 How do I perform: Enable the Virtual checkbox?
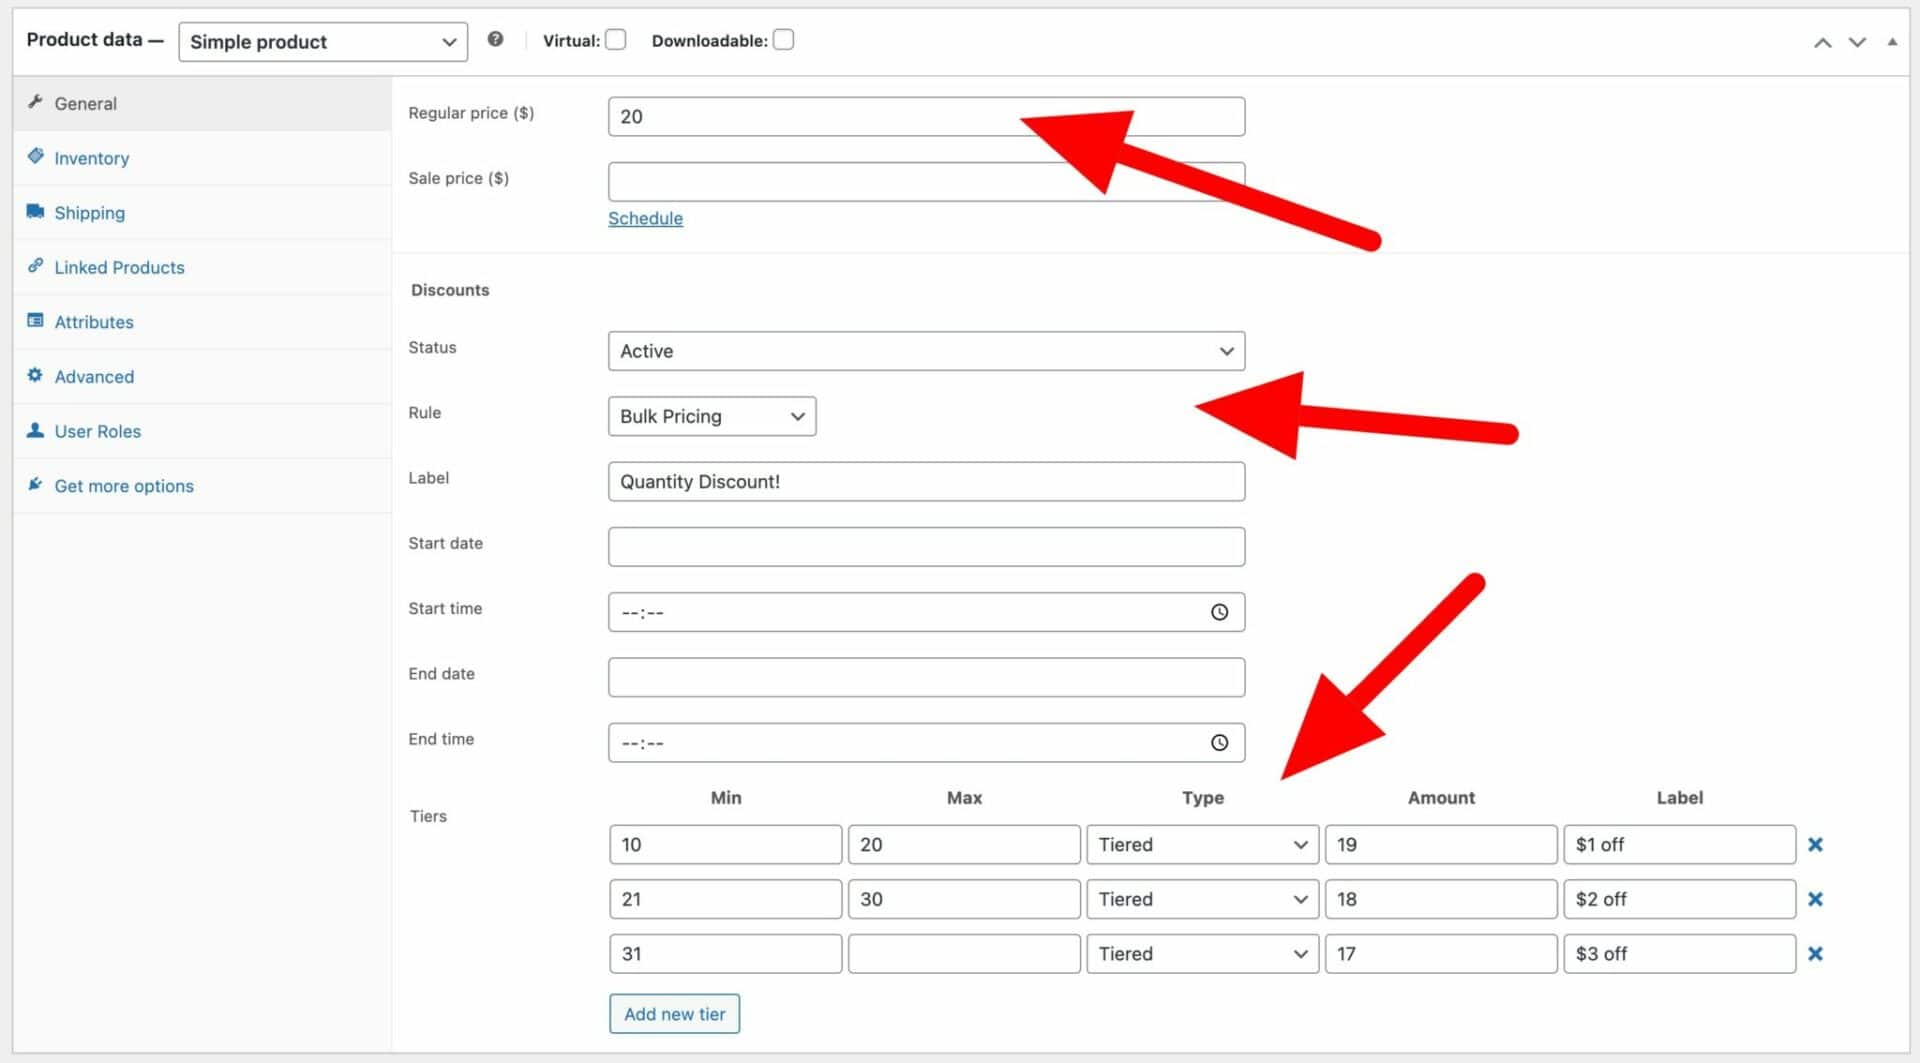616,40
